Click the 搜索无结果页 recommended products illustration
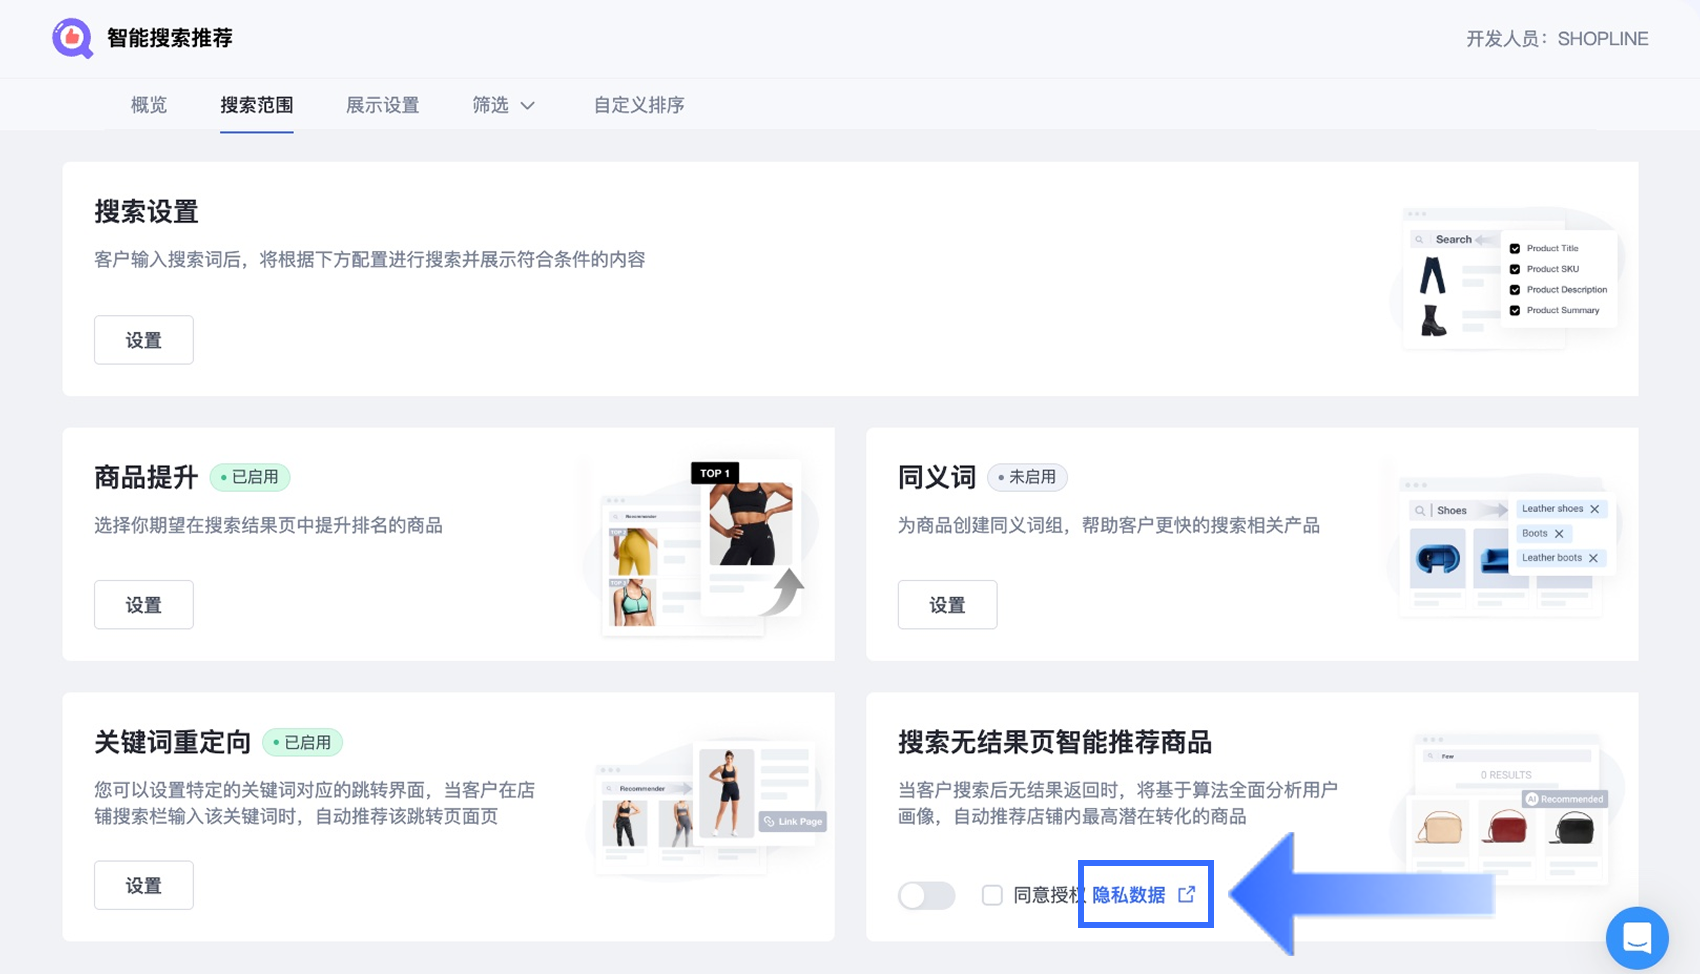 tap(1507, 809)
